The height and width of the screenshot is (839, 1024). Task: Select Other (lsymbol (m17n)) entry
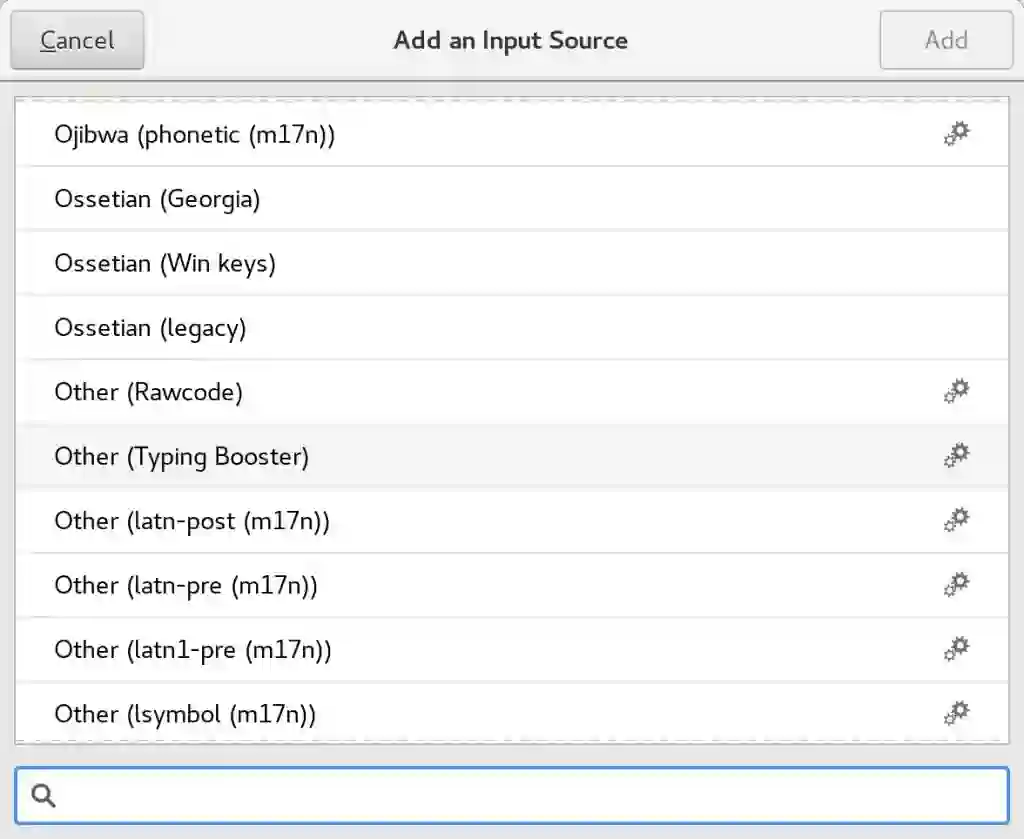(x=185, y=714)
